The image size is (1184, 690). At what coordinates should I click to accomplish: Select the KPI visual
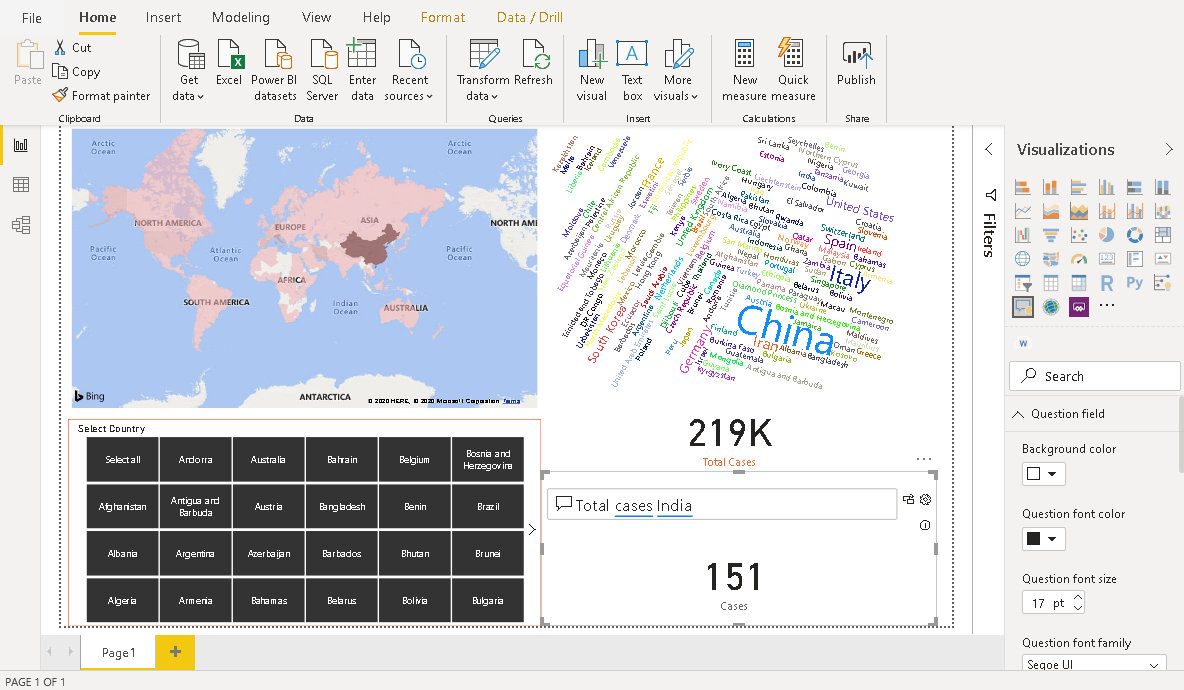(x=1163, y=259)
